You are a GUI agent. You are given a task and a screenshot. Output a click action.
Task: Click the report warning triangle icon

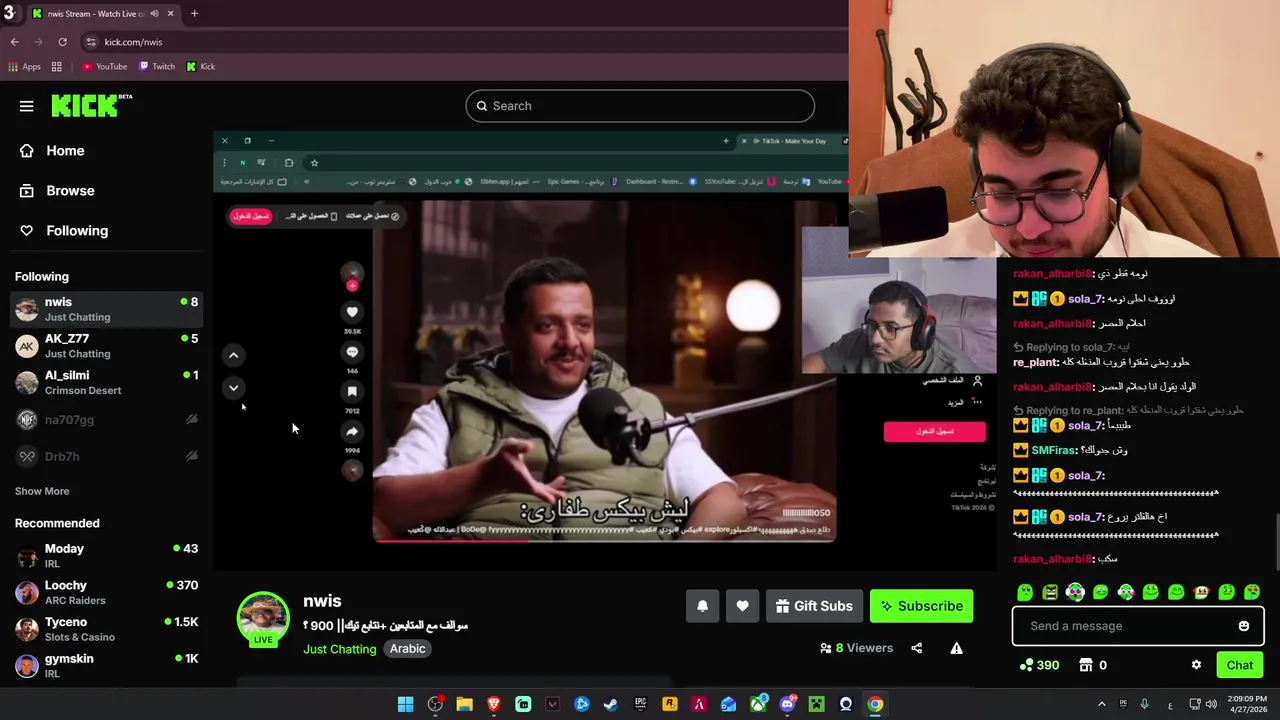click(956, 648)
